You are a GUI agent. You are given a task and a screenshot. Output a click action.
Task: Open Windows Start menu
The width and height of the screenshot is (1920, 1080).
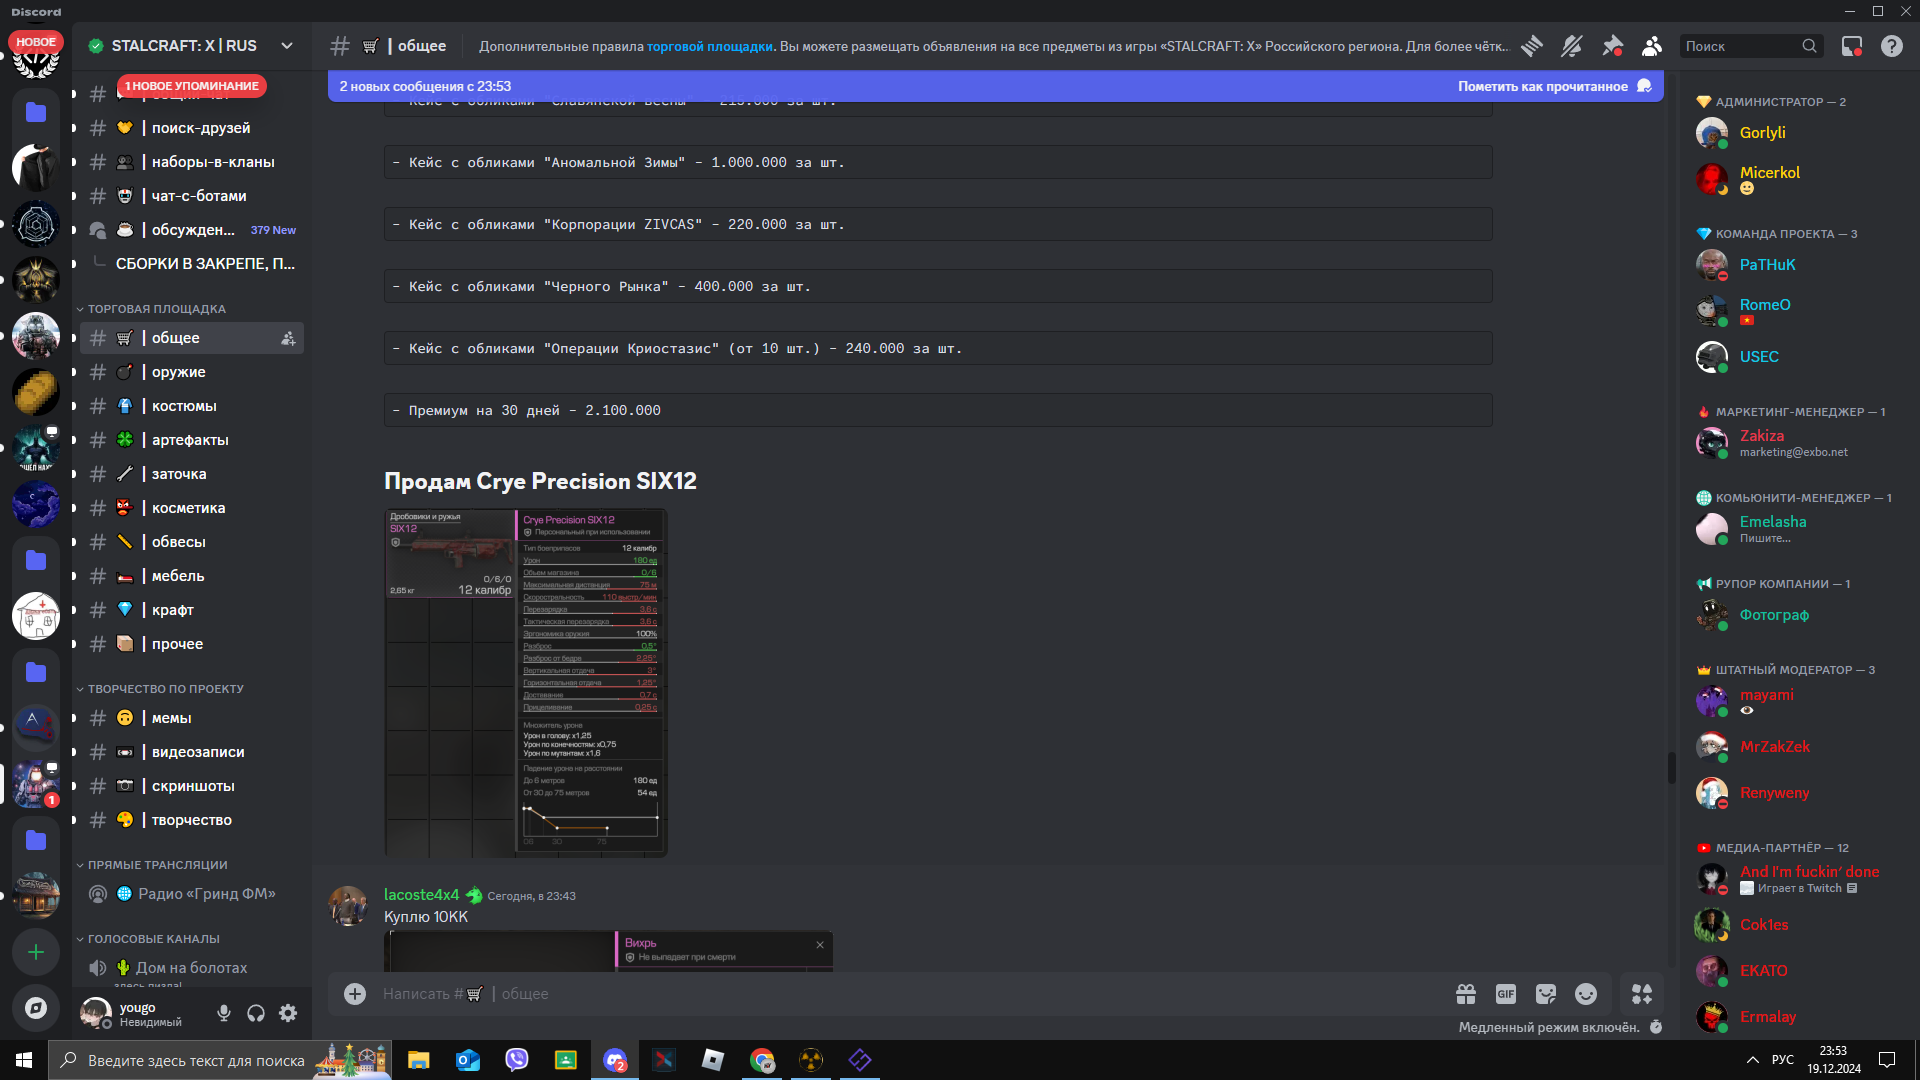[24, 1060]
